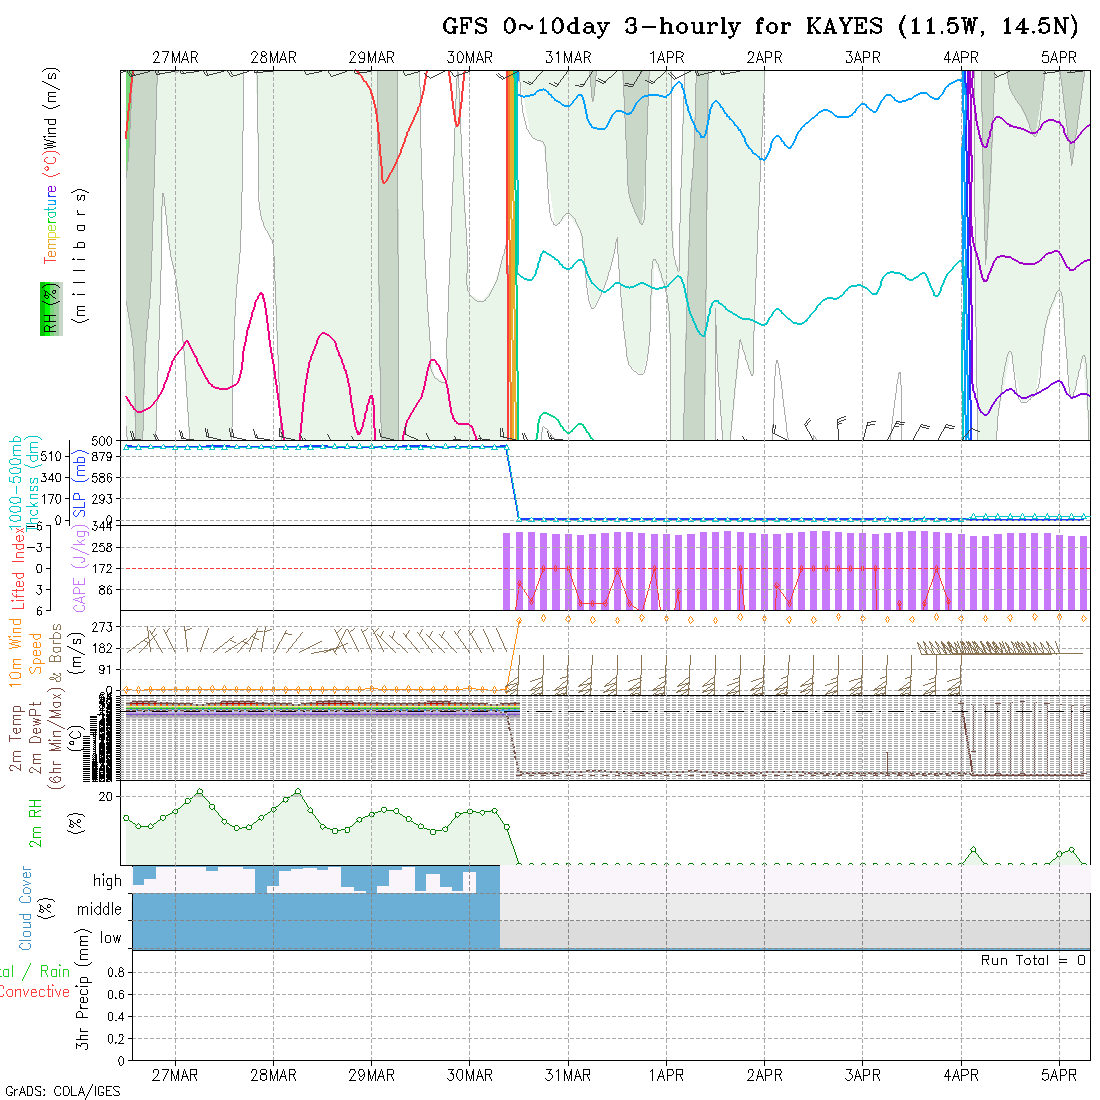Select the "low" cloud cover row label
The height and width of the screenshot is (1100, 1100).
coord(110,938)
